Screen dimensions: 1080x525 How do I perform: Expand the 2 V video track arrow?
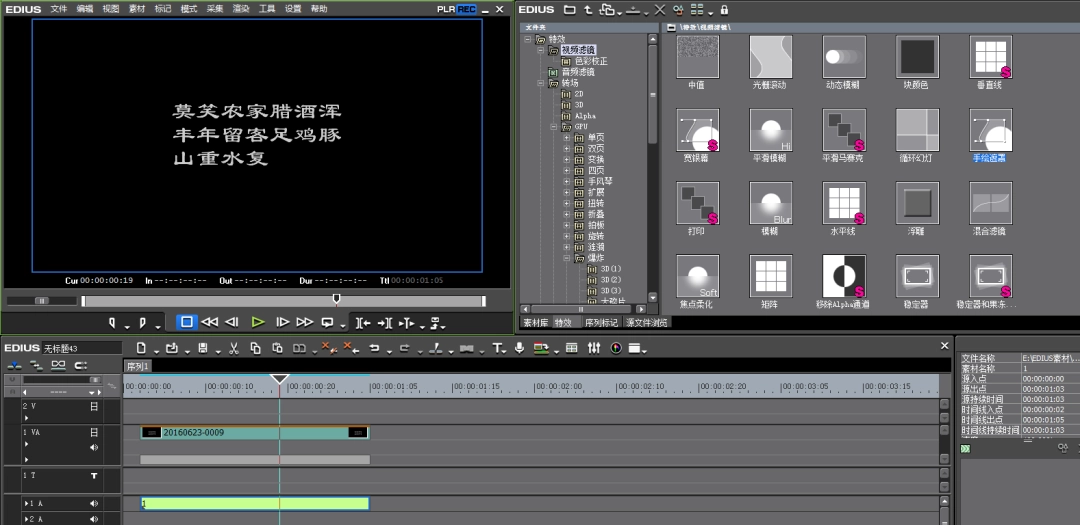(27, 418)
